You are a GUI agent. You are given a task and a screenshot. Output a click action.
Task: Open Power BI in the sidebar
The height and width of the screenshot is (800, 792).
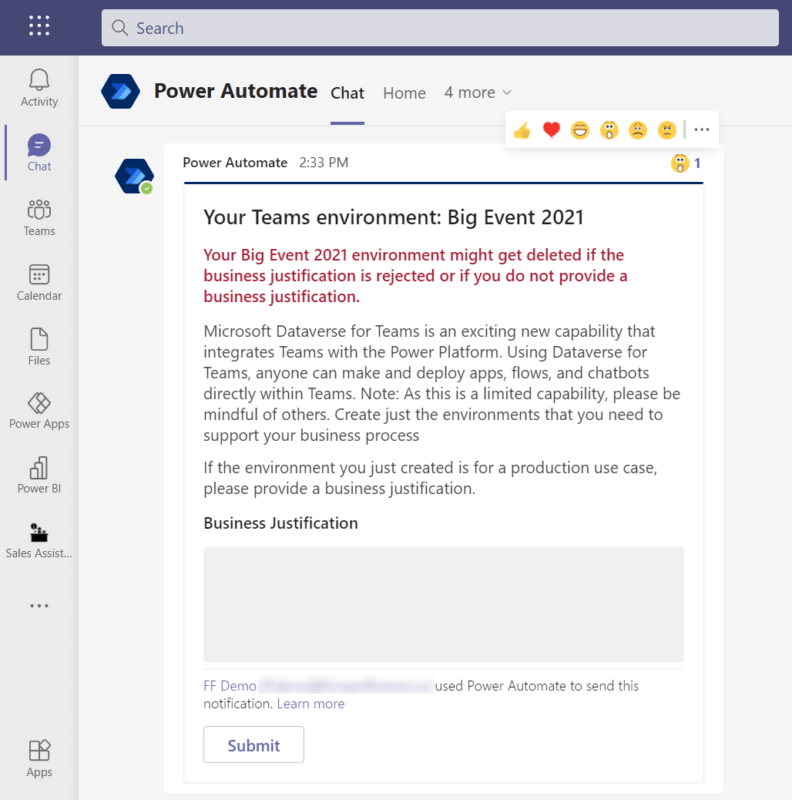pos(39,476)
